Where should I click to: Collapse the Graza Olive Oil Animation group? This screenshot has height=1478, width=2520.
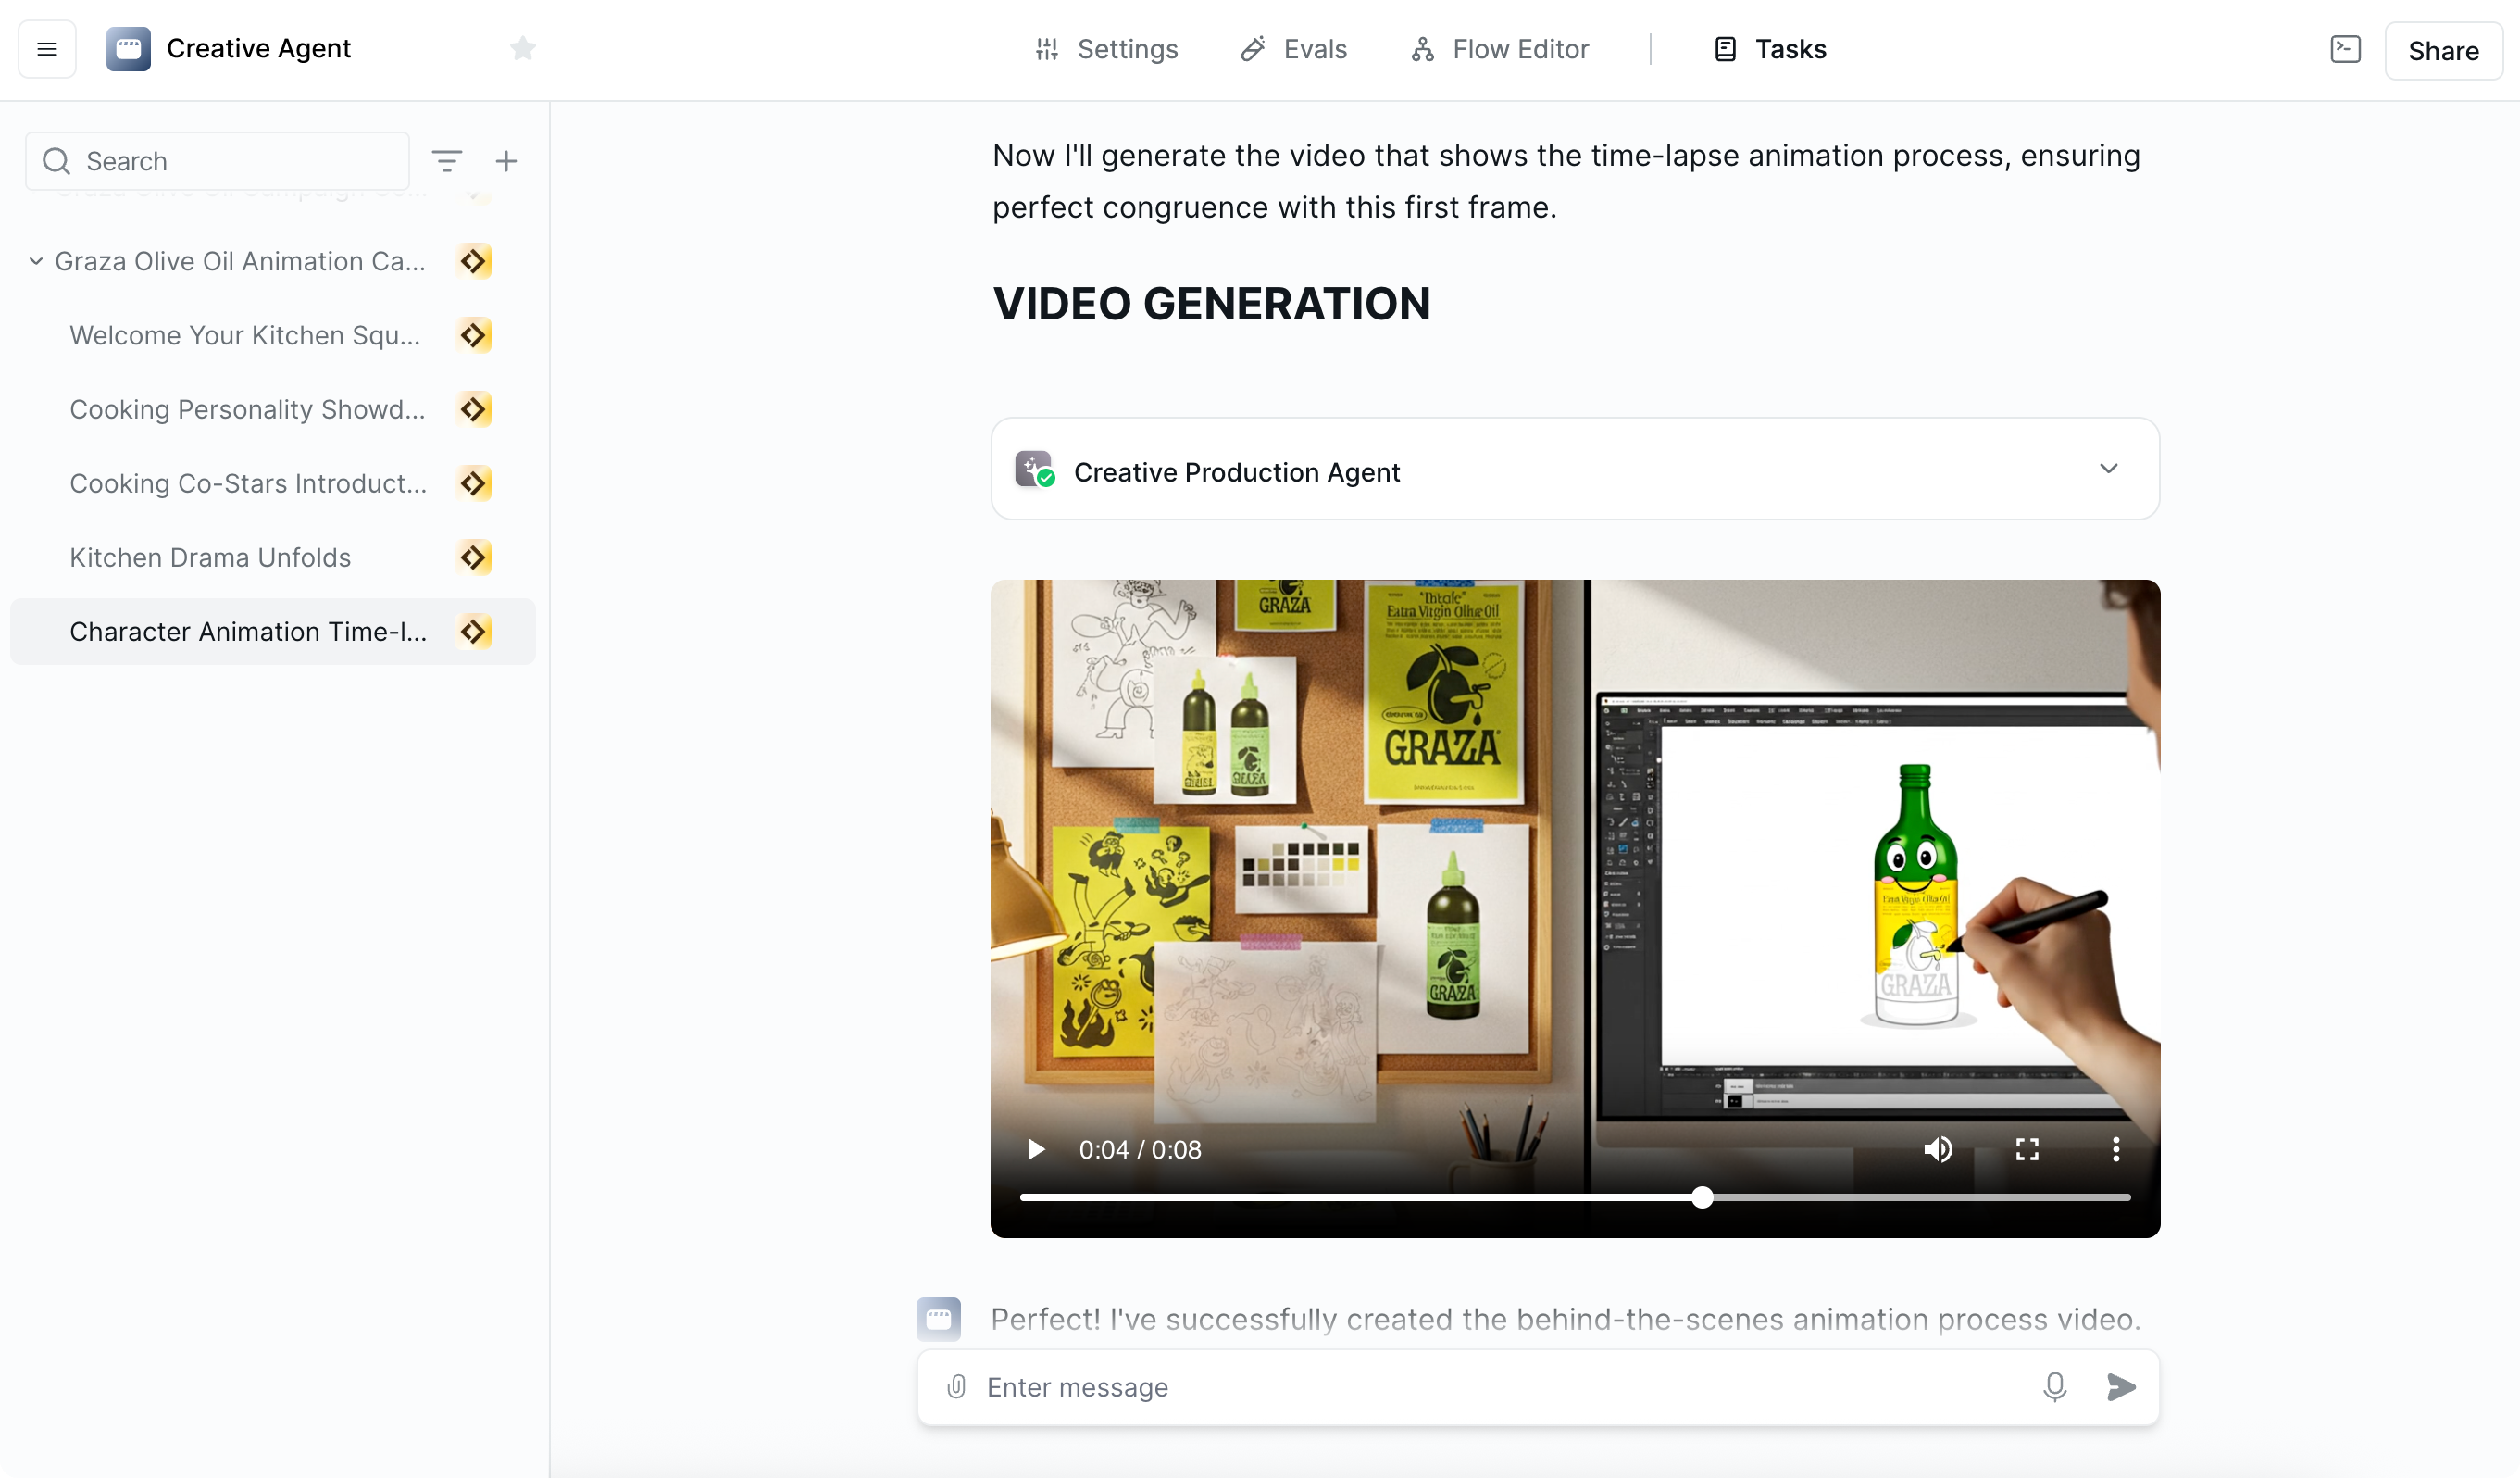coord(36,261)
